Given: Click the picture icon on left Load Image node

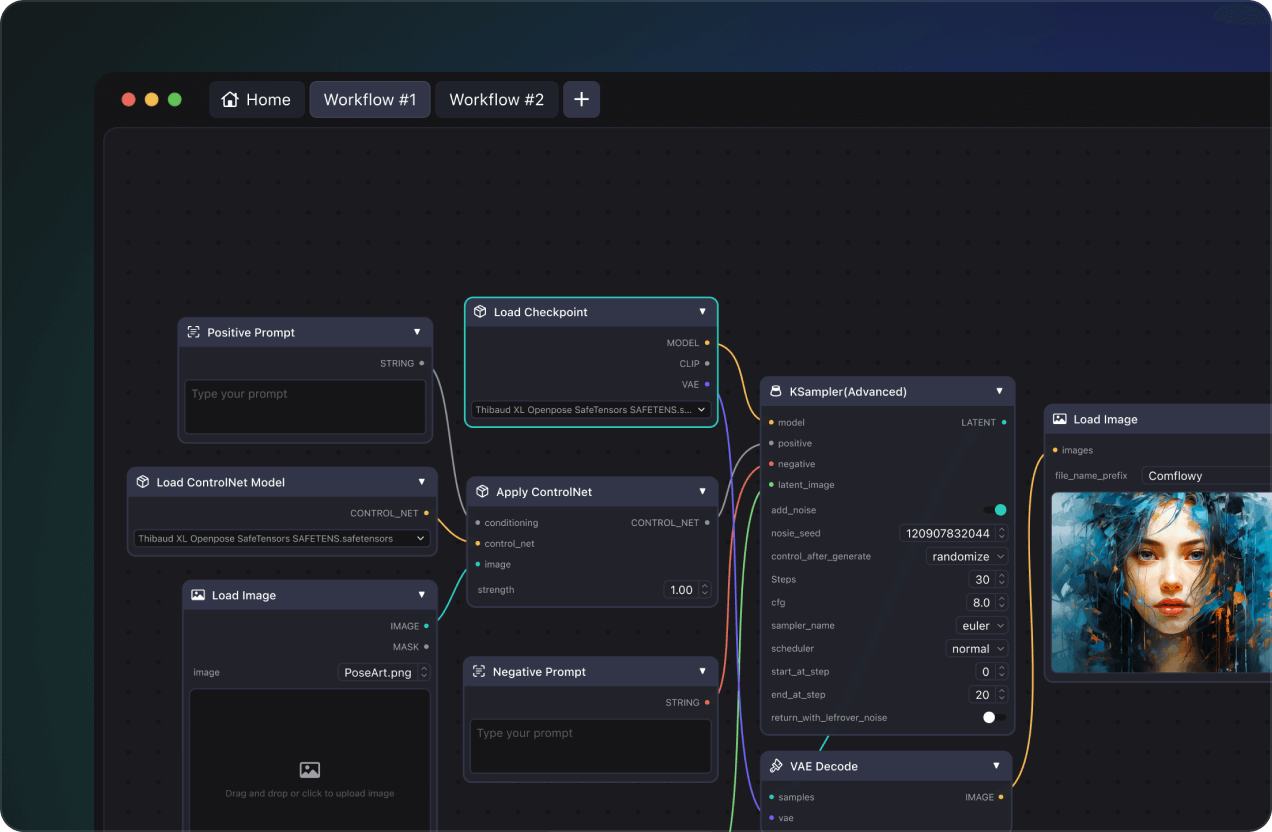Looking at the screenshot, I should (198, 595).
